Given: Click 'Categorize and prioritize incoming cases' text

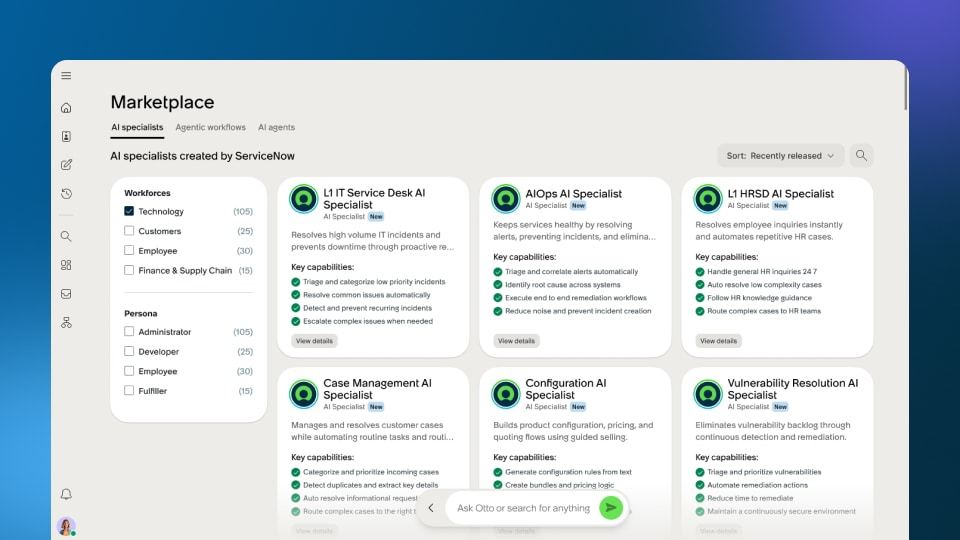Looking at the screenshot, I should [371, 471].
